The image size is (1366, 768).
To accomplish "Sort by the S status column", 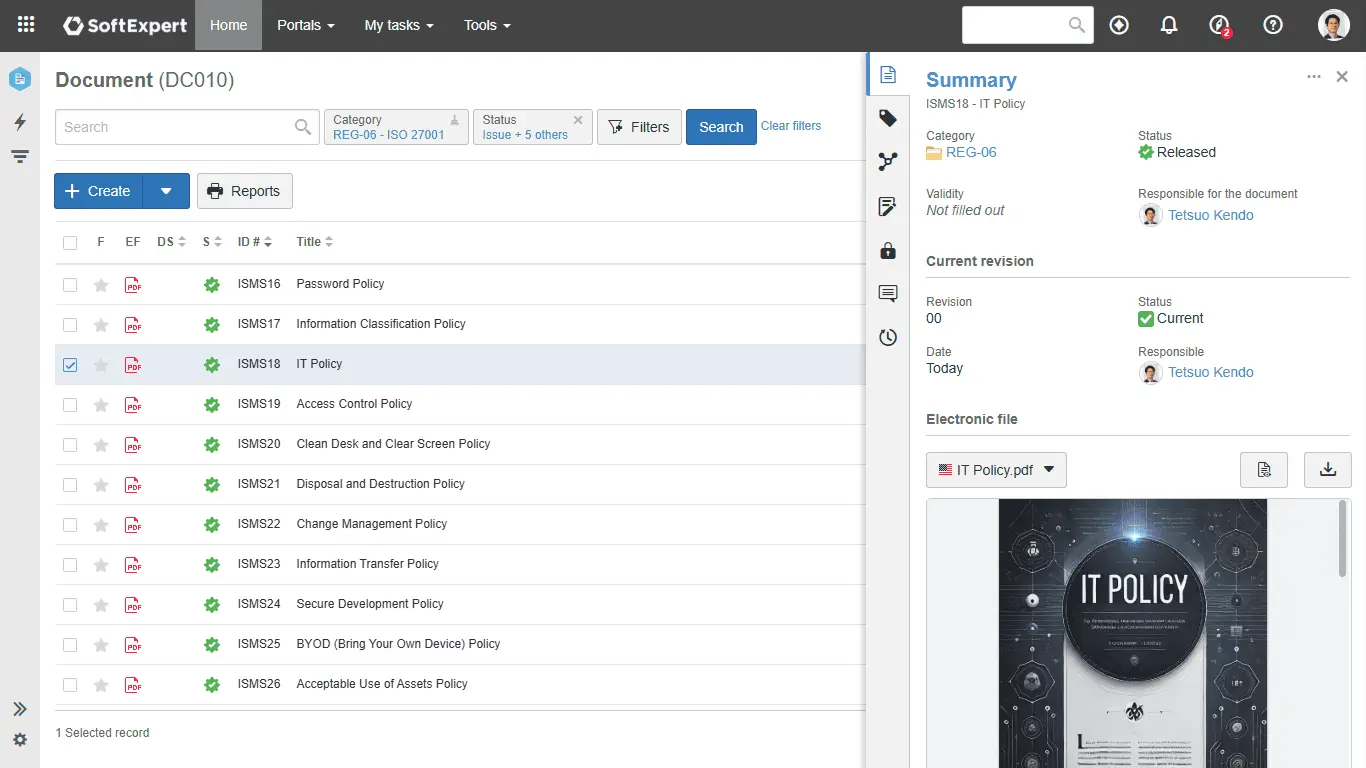I will [212, 242].
